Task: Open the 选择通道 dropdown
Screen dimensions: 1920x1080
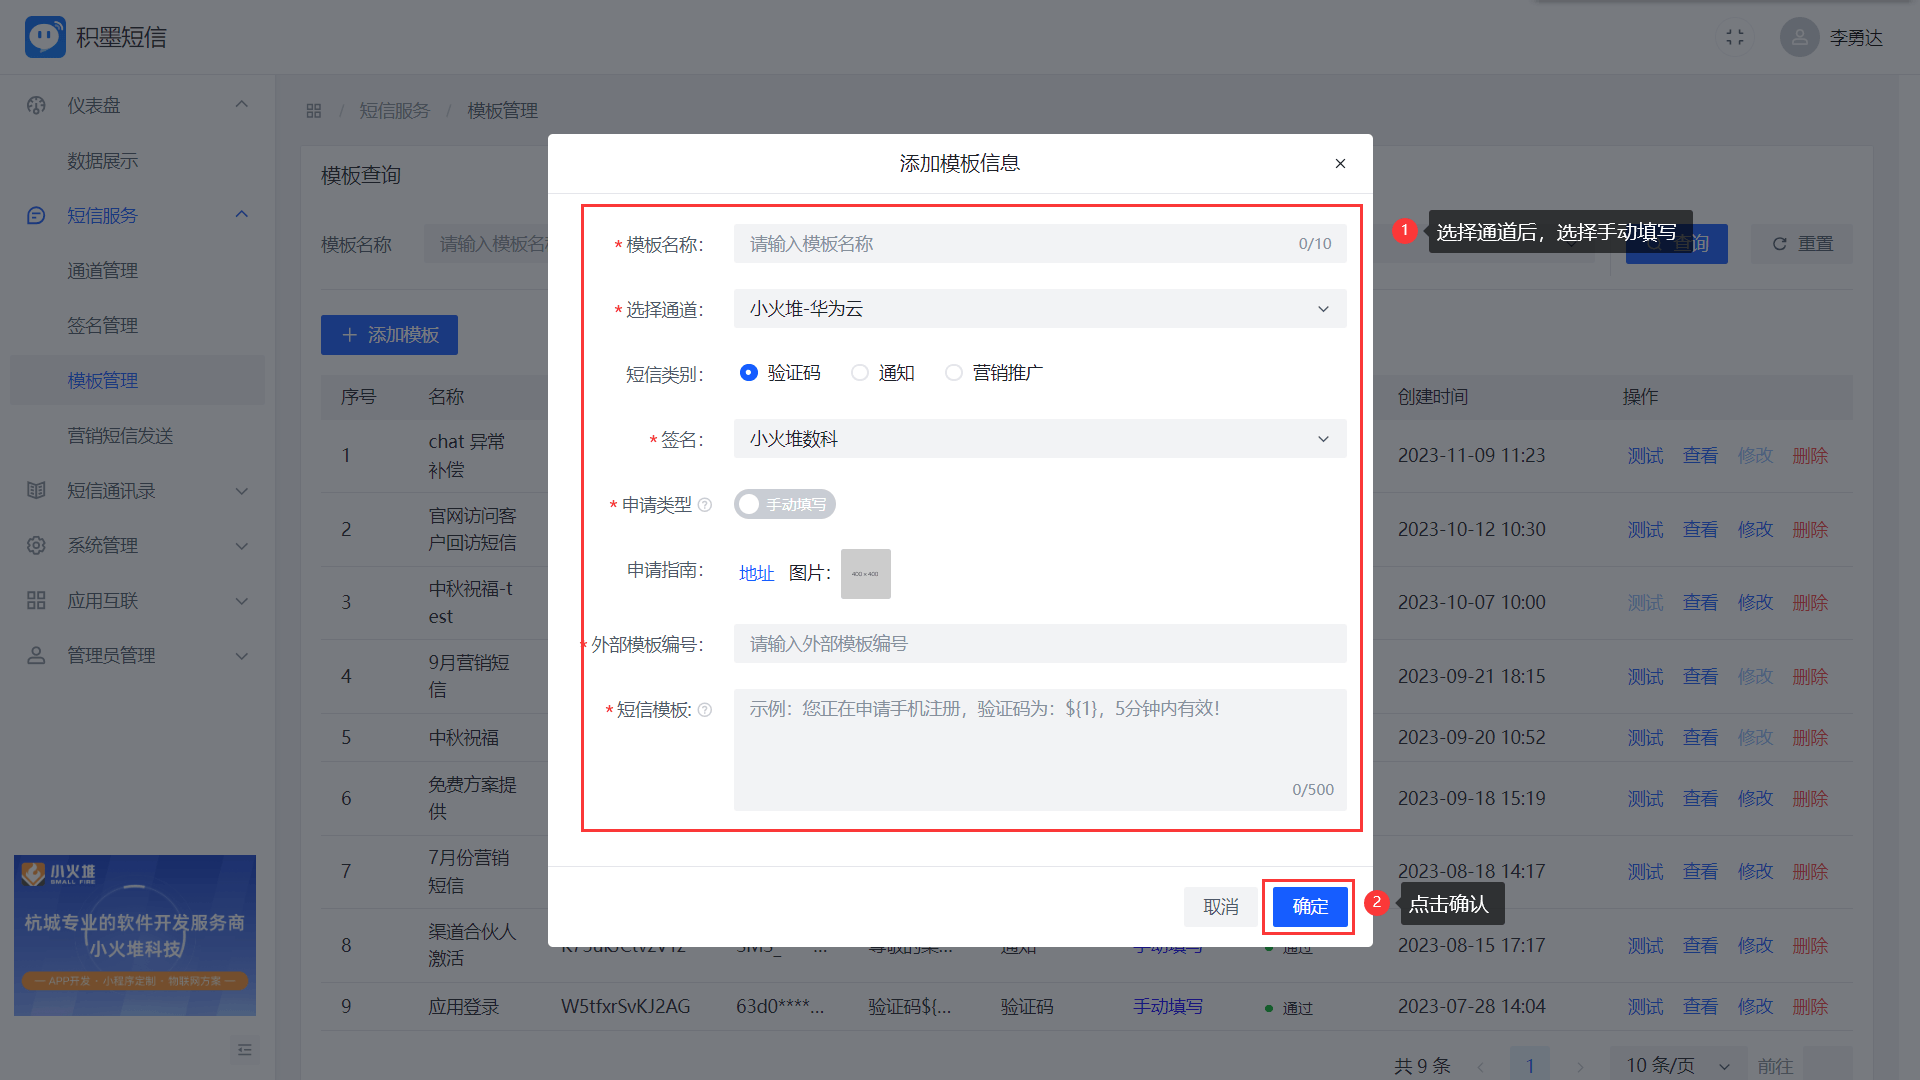Action: 1039,309
